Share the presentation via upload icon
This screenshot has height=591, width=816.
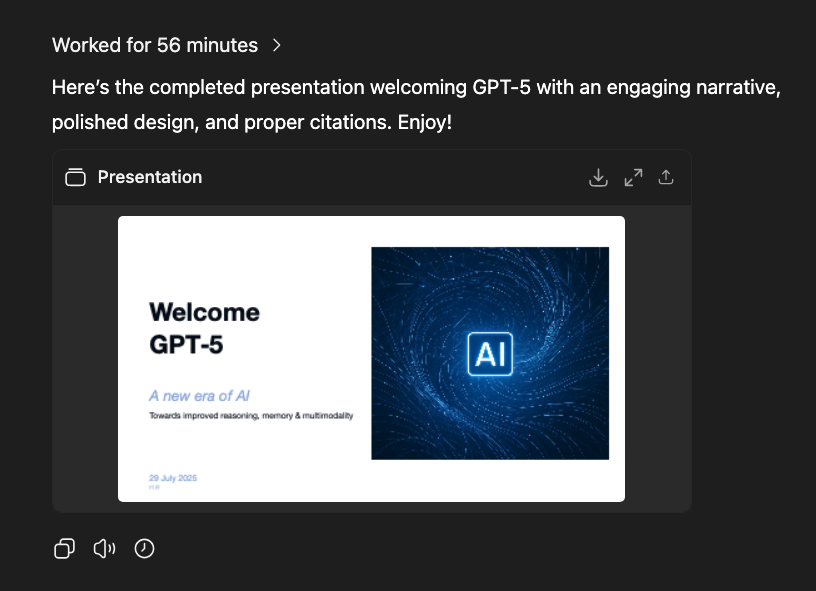click(666, 177)
